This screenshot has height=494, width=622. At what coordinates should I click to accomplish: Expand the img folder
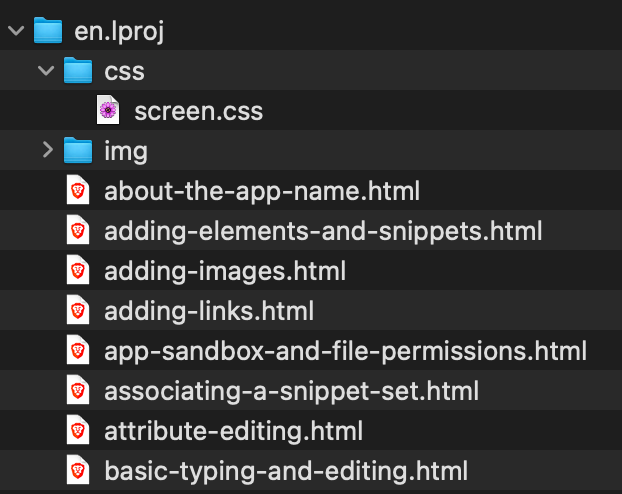[46, 151]
